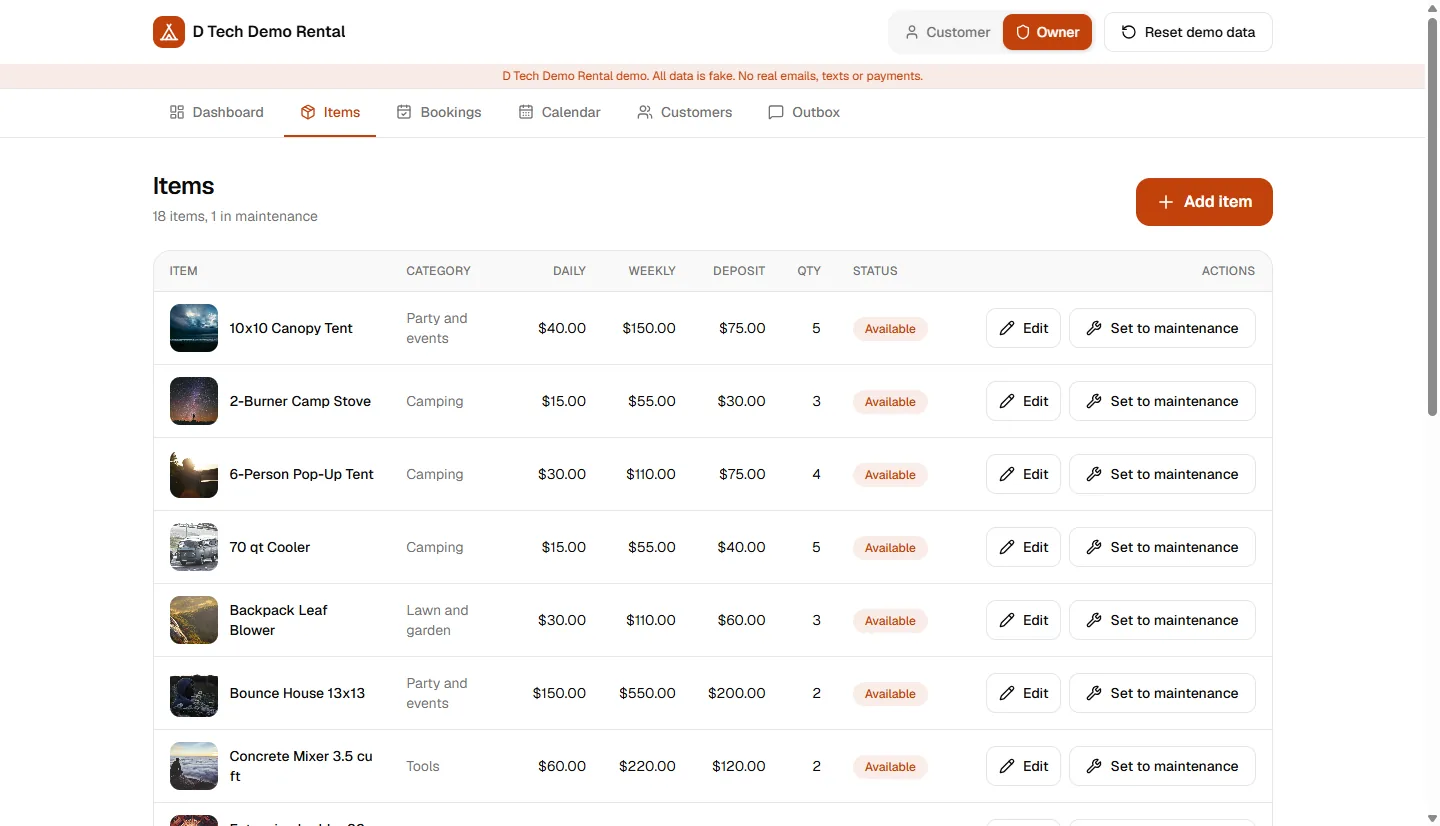Set 6-Person Pop-Up Tent to maintenance
This screenshot has height=826, width=1440.
coord(1162,474)
